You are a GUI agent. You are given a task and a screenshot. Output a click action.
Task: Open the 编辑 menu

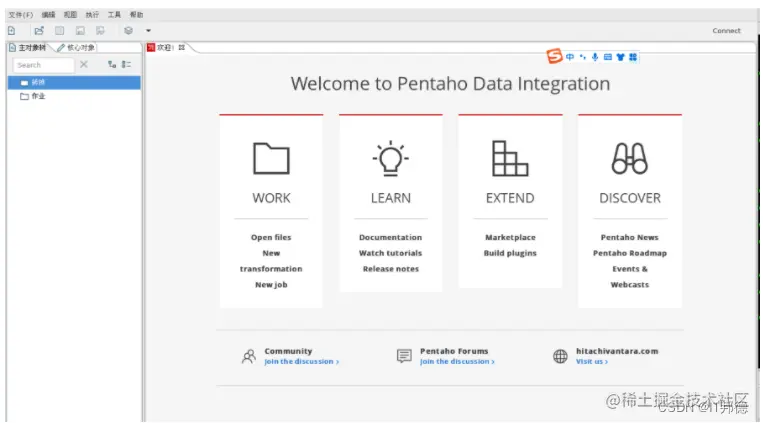(x=48, y=15)
